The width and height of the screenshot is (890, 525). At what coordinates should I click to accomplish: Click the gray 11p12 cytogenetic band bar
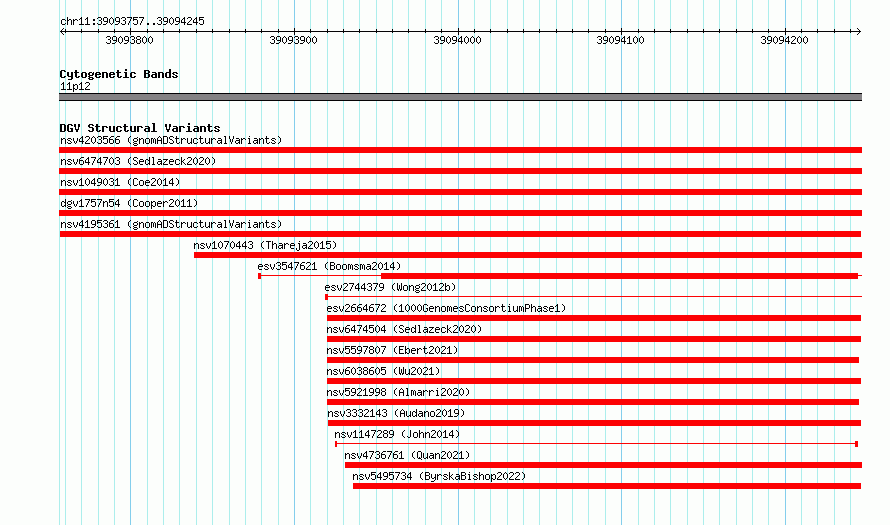click(x=460, y=97)
